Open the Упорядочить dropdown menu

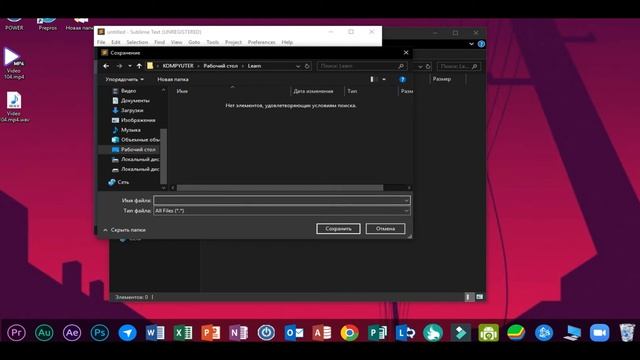(x=124, y=79)
